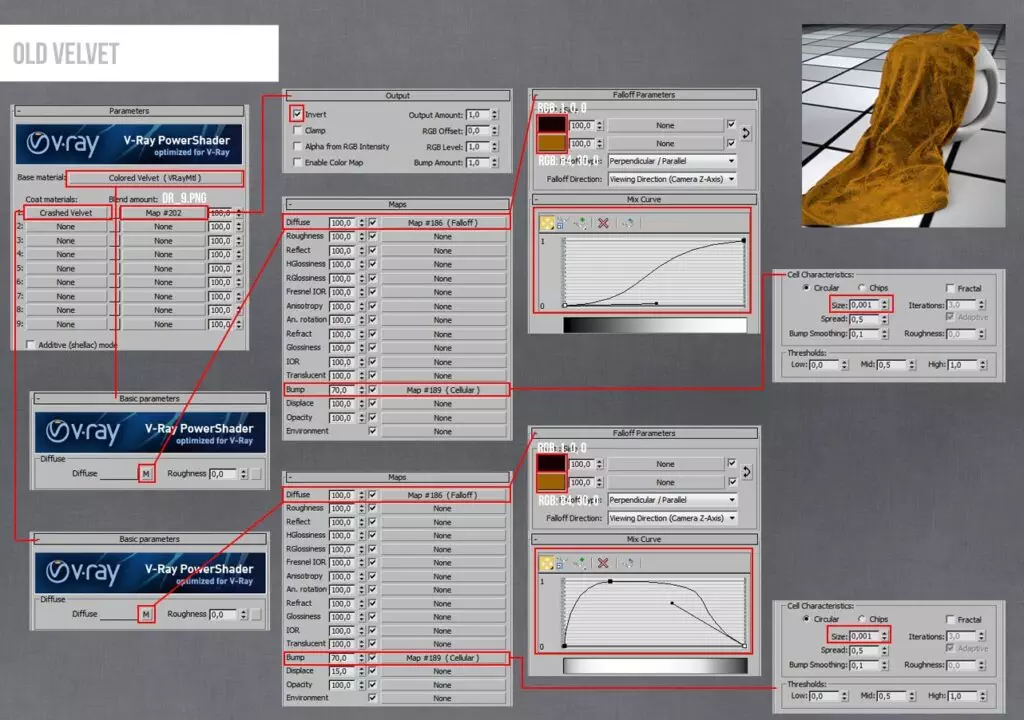Enable the Invert checkbox in Output

[295, 113]
